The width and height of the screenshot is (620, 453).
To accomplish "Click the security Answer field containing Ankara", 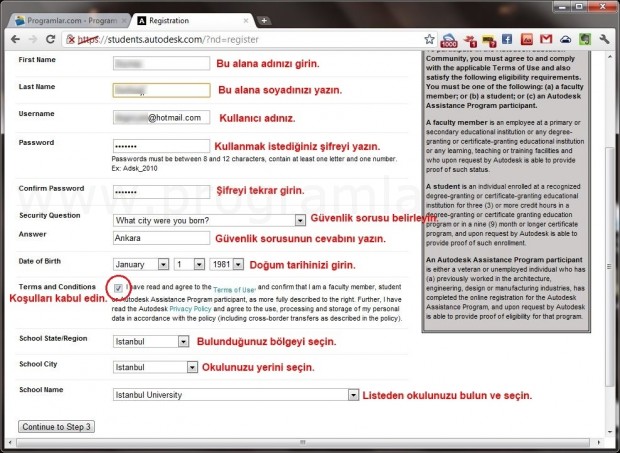I will (161, 238).
